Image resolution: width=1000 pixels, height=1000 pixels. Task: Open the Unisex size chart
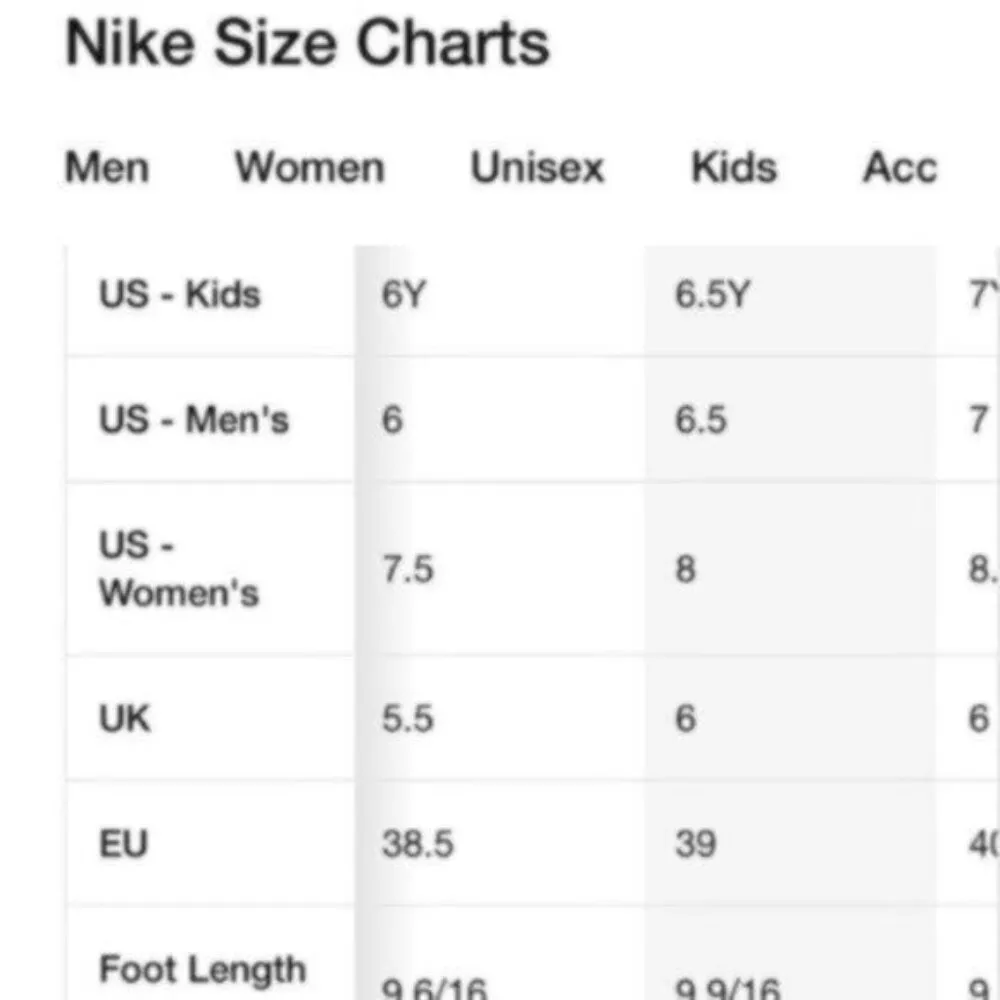click(537, 168)
